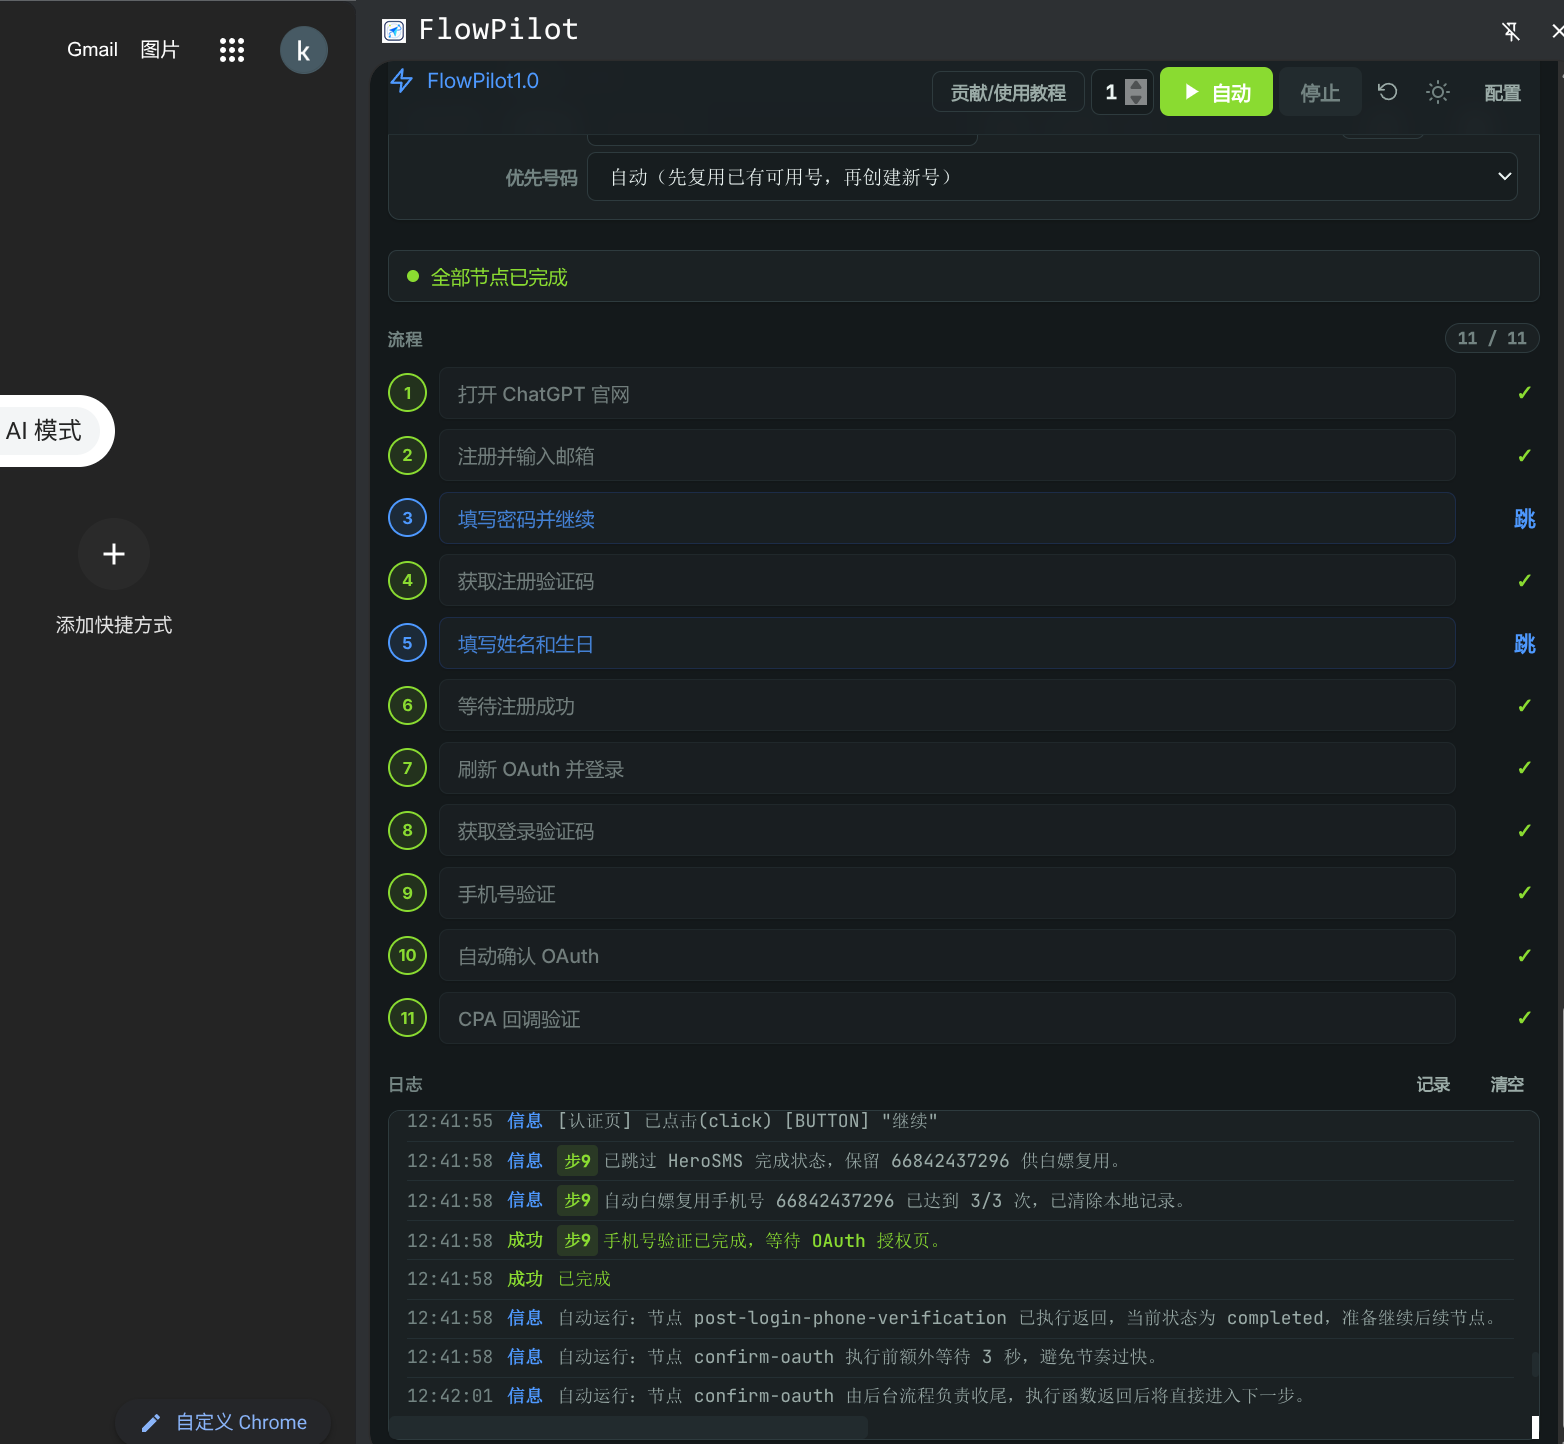1564x1444 pixels.
Task: Open the FlowPilot1.0 link
Action: click(x=483, y=81)
